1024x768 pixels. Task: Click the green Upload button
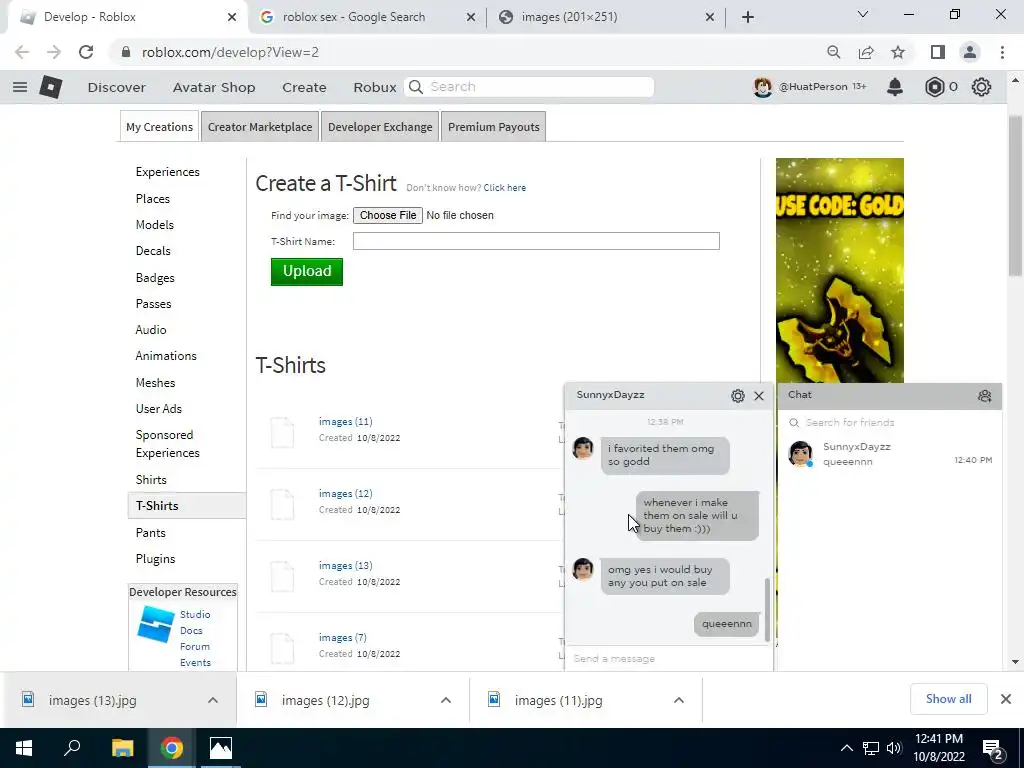(307, 272)
